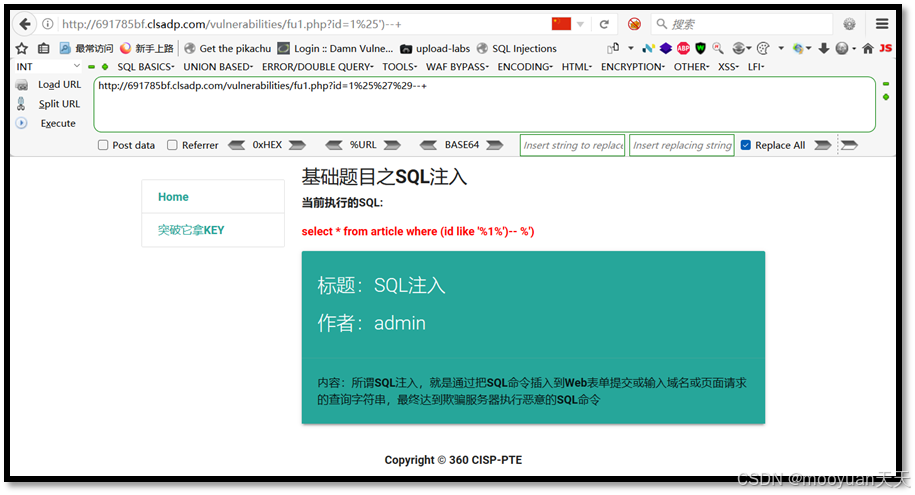Decode with the left arrow before 0xHEX

coord(236,145)
